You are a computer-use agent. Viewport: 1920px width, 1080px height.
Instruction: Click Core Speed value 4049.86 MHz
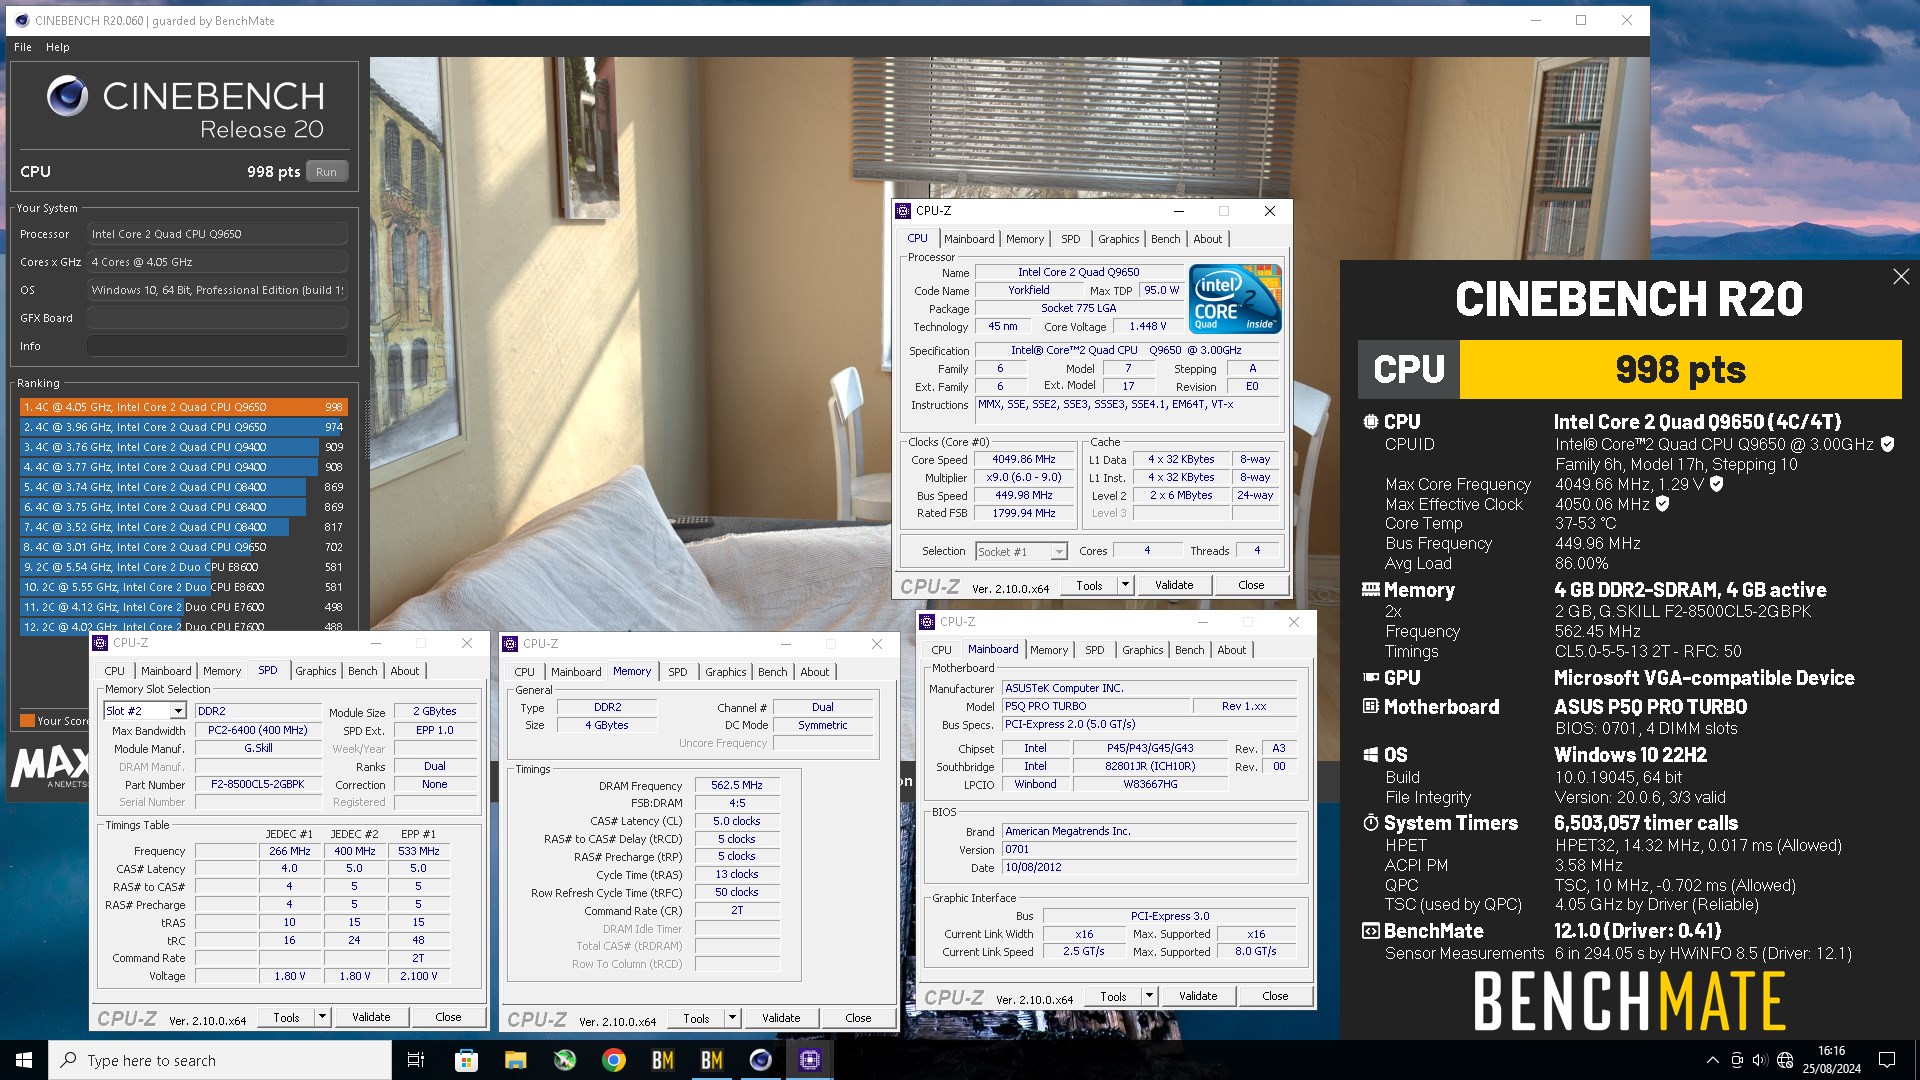point(1024,460)
